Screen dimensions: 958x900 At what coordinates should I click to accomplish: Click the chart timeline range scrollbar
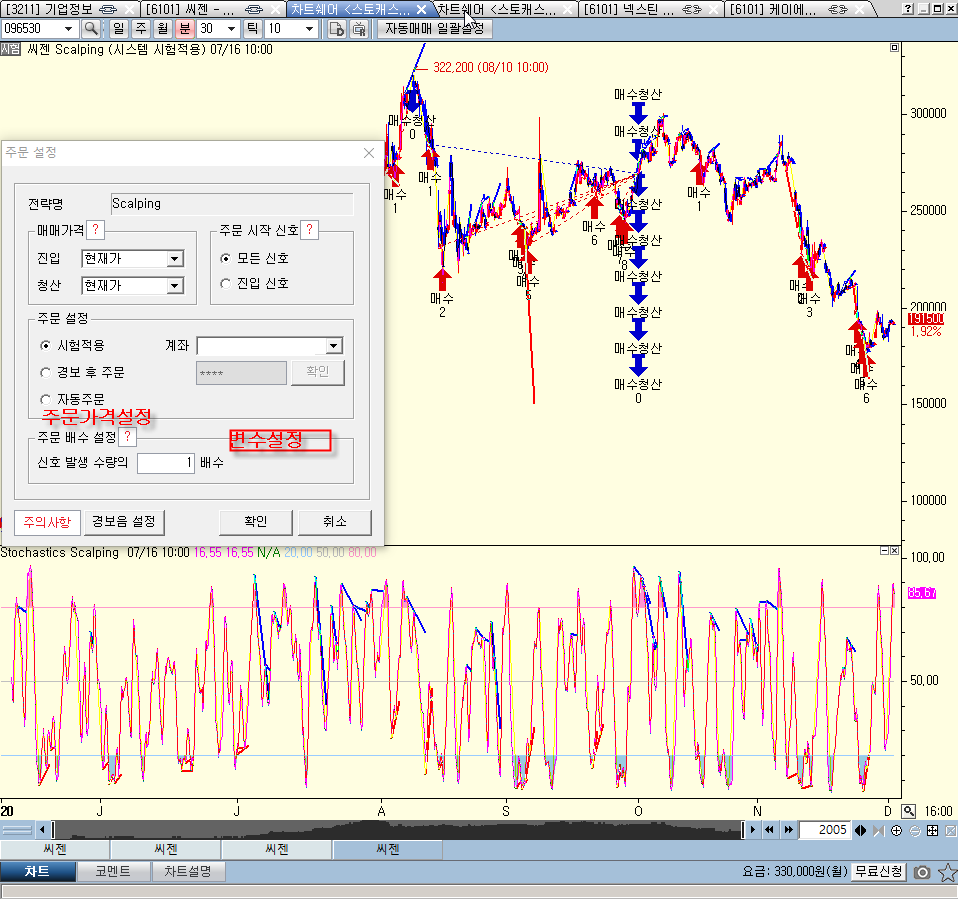point(400,830)
